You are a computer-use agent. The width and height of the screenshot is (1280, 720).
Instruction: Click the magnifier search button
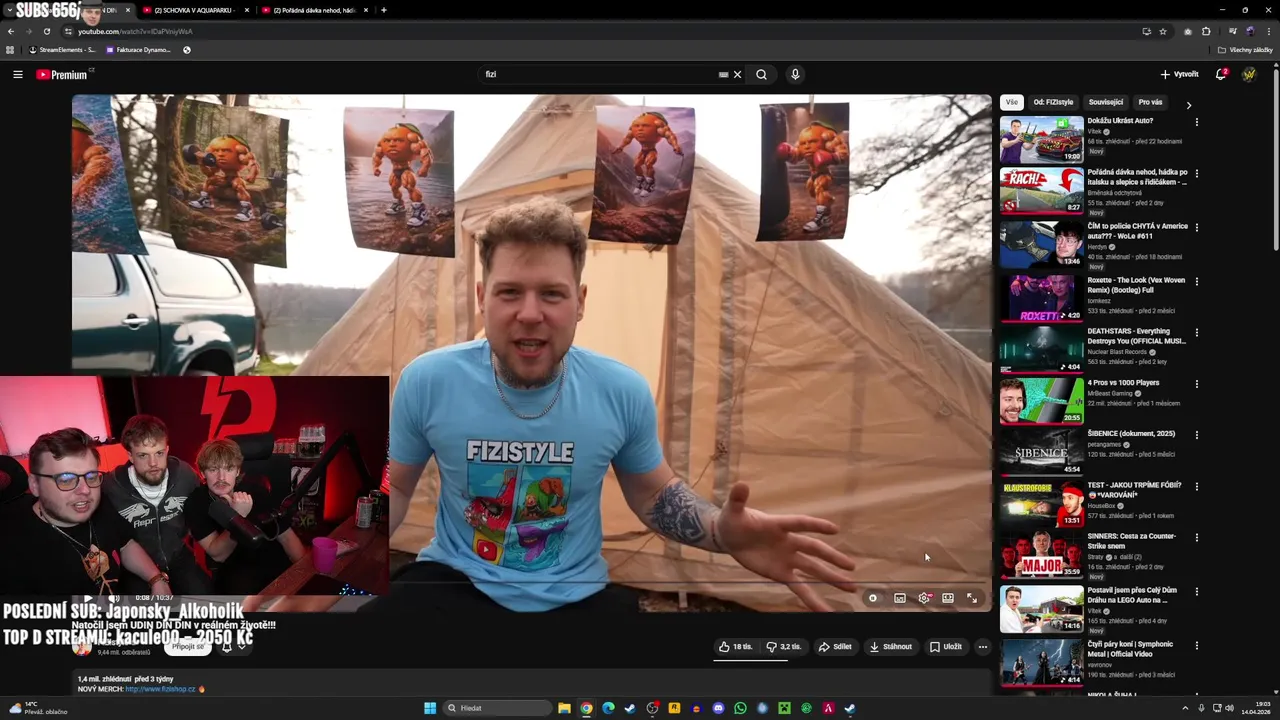click(x=761, y=74)
